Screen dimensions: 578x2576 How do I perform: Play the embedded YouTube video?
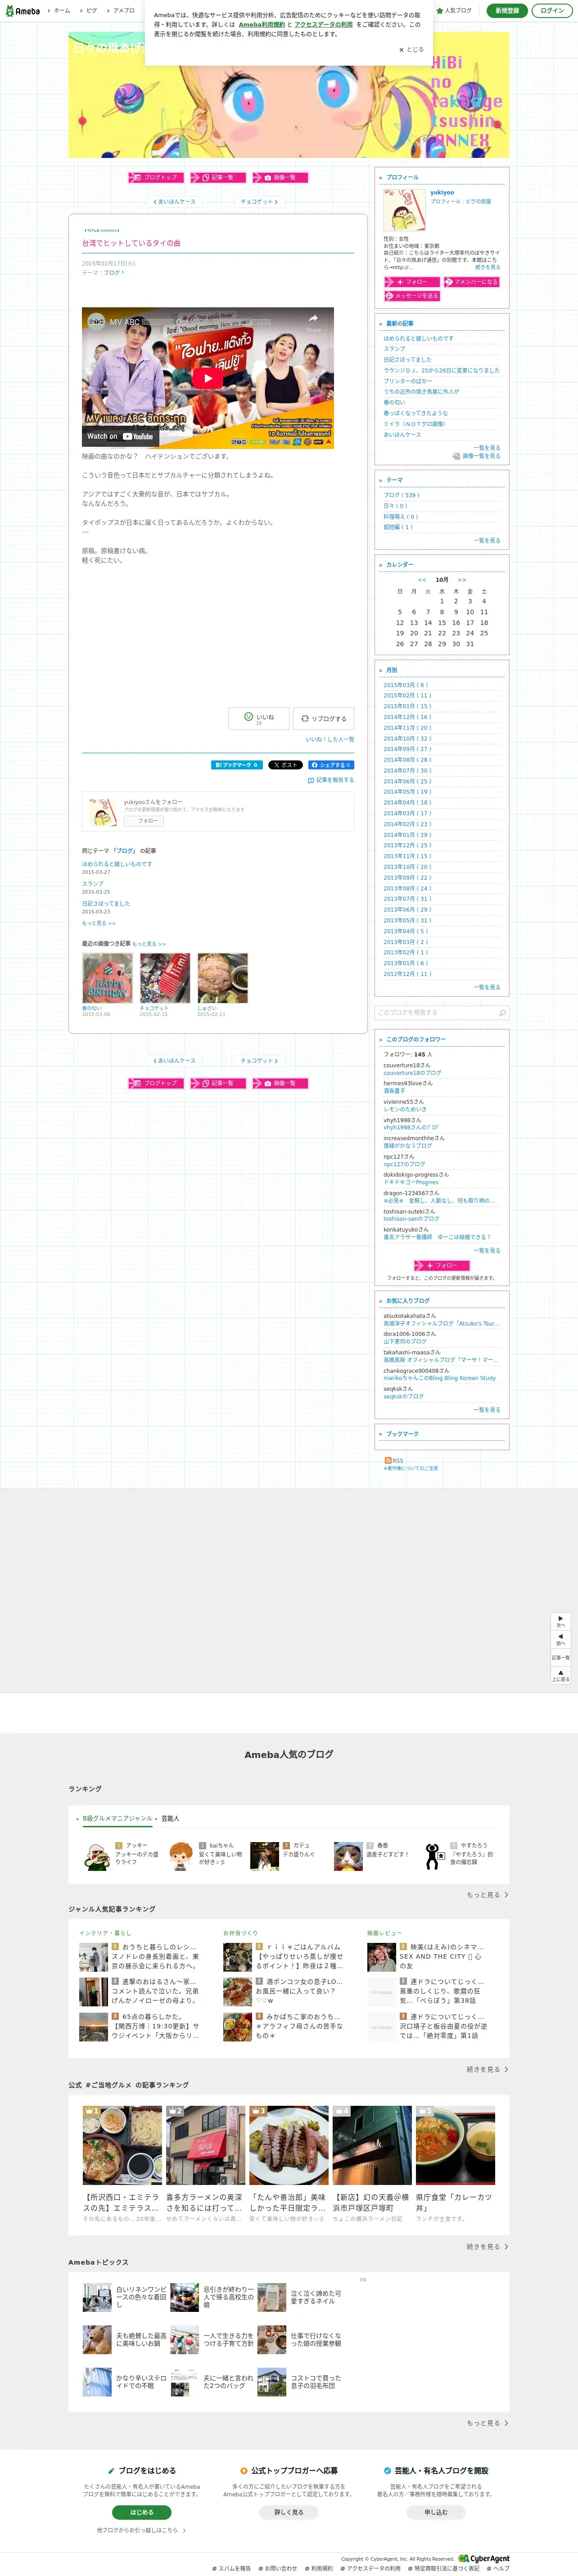pyautogui.click(x=208, y=378)
